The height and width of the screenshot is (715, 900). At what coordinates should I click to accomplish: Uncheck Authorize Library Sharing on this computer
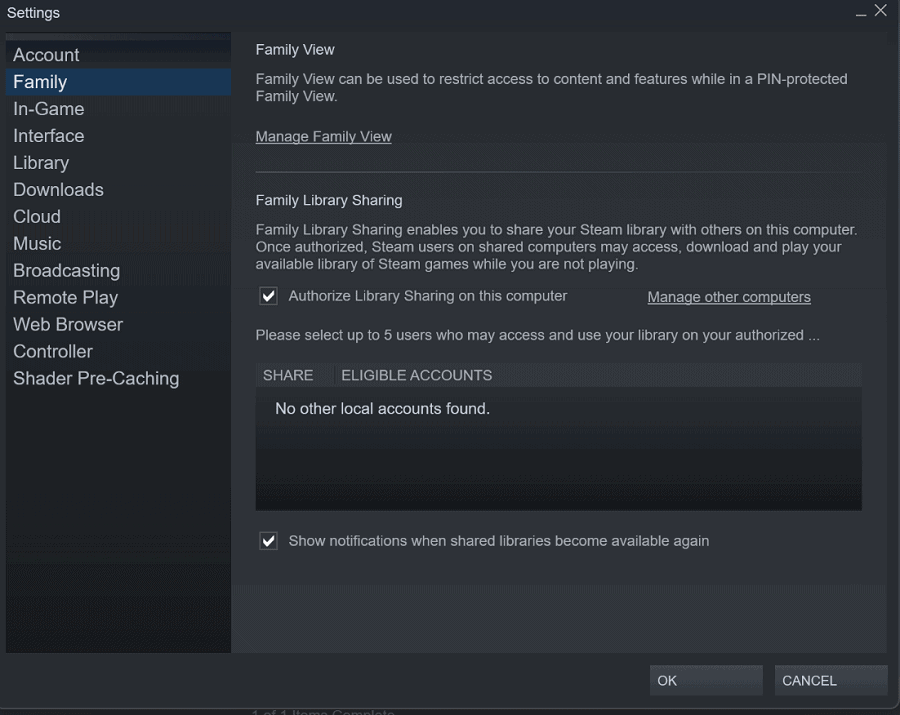(269, 296)
